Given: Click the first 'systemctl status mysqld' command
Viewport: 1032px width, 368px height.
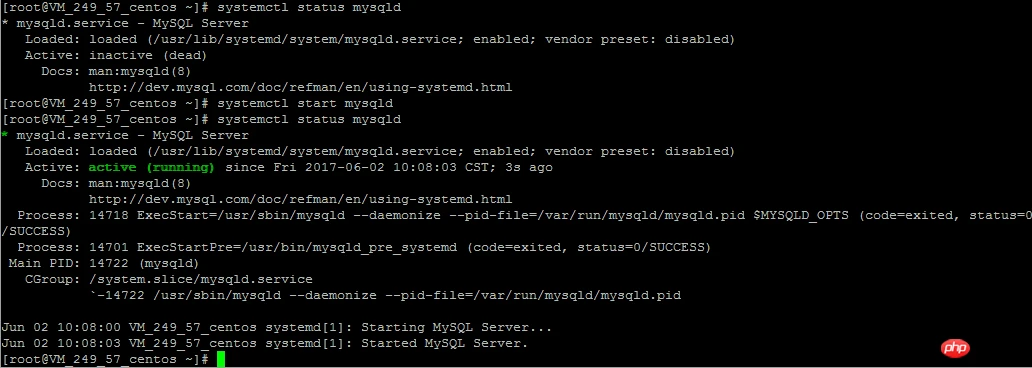Looking at the screenshot, I should click(309, 7).
